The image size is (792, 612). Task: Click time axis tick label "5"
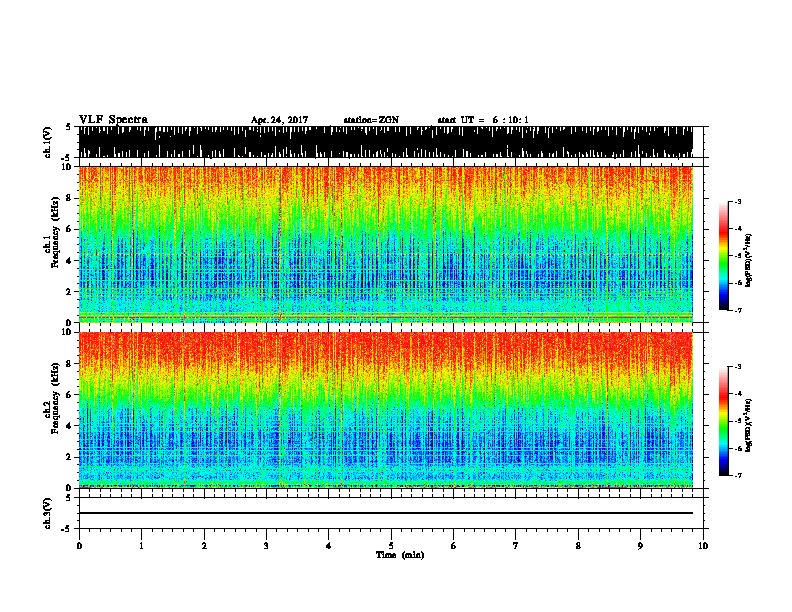coord(391,546)
